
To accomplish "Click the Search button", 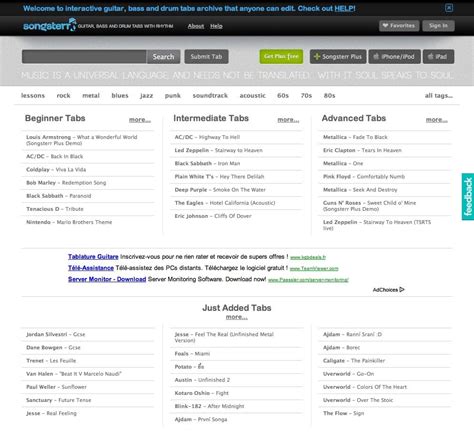I will coord(163,57).
